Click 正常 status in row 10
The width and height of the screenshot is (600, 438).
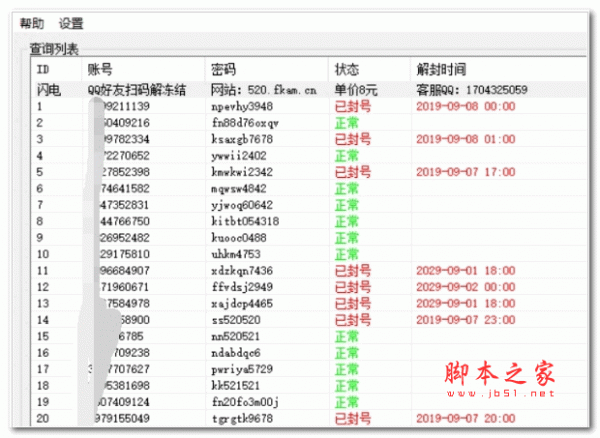(x=347, y=254)
